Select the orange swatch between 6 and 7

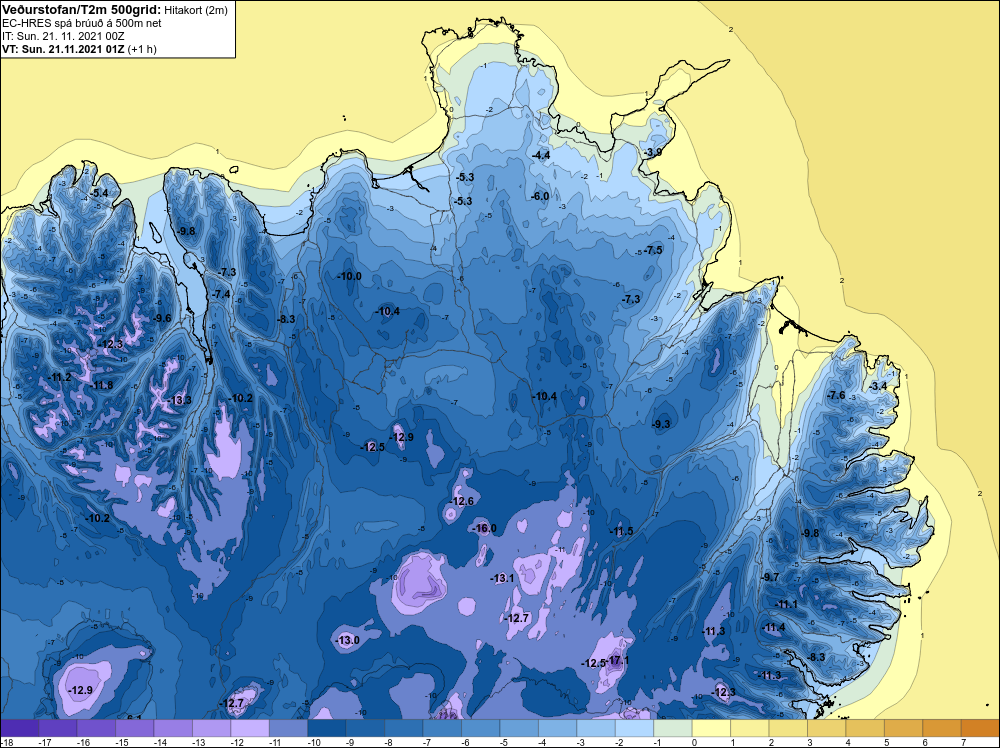(x=942, y=728)
